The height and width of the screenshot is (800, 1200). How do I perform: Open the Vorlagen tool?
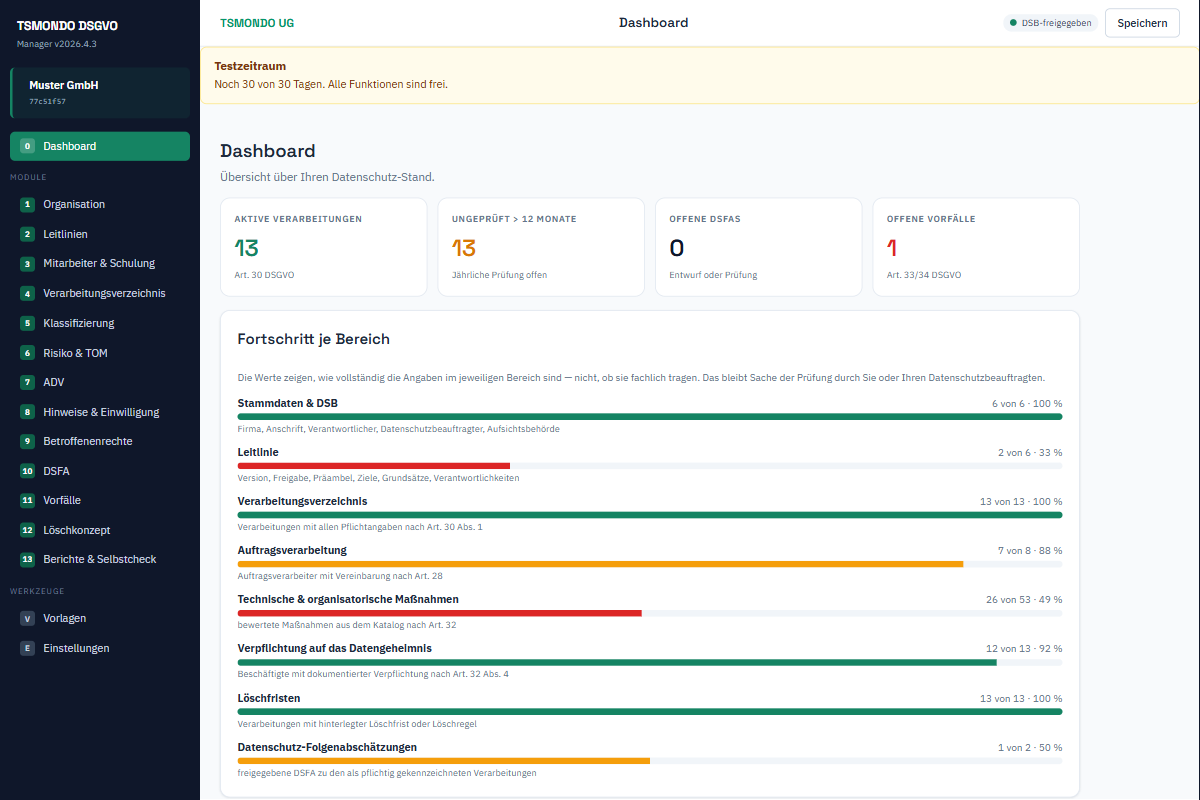click(100, 618)
